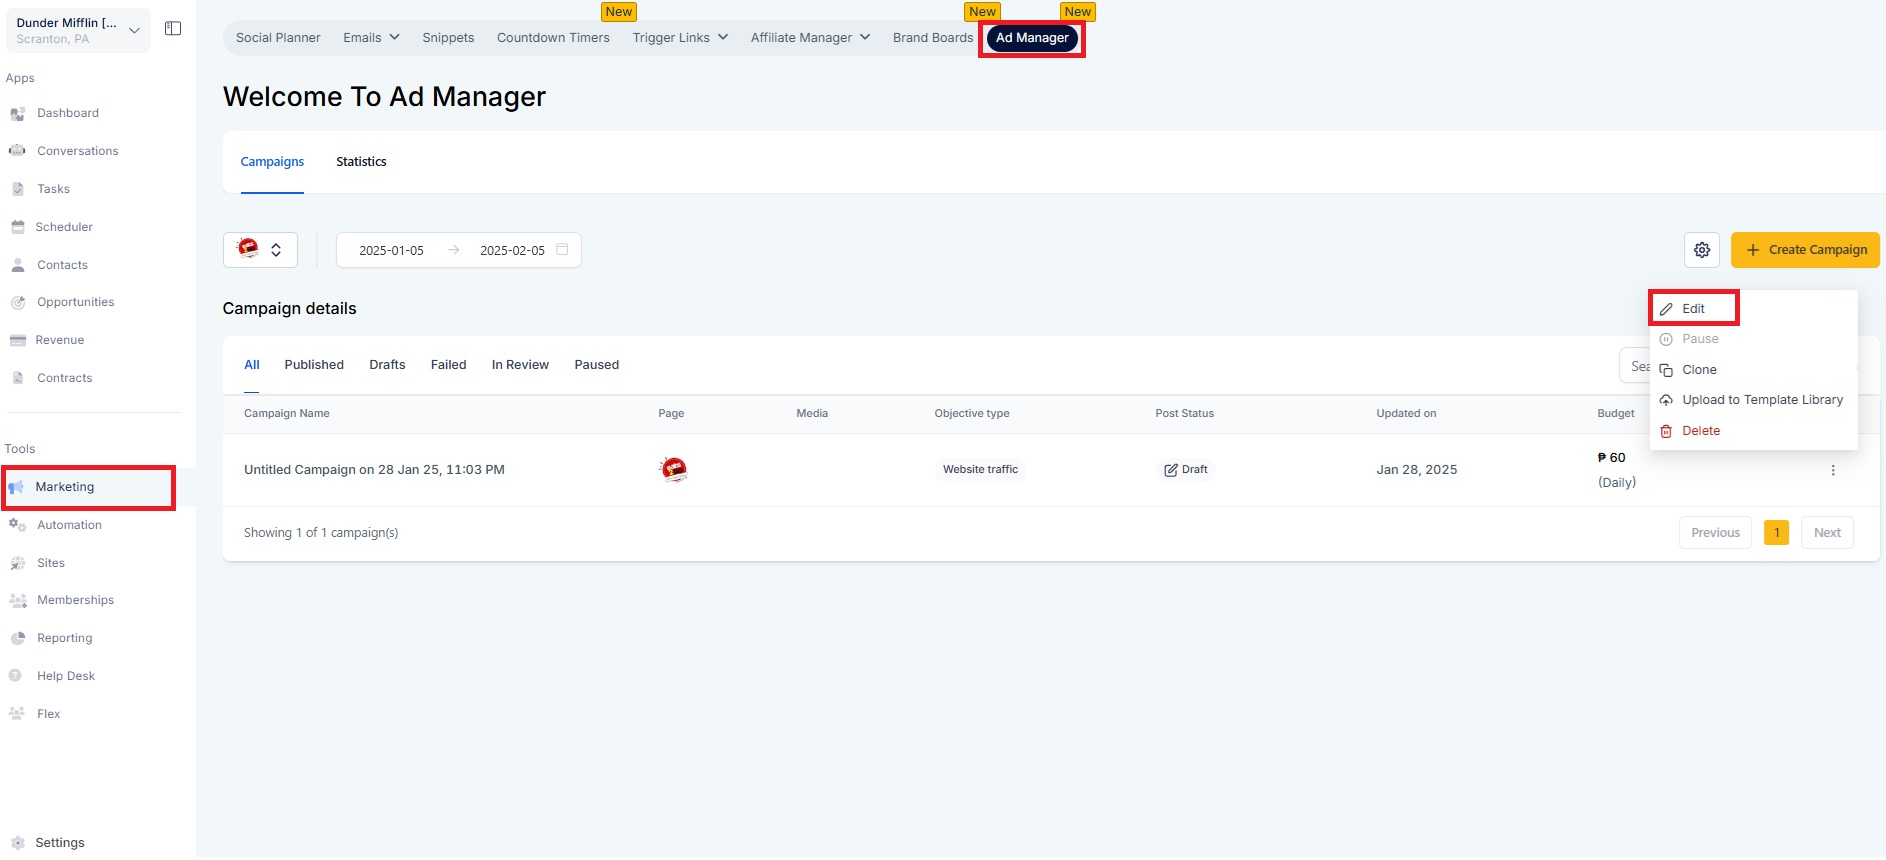The image size is (1886, 860).
Task: Switch account via Dunder Mifflin dropdown
Action: pyautogui.click(x=78, y=30)
